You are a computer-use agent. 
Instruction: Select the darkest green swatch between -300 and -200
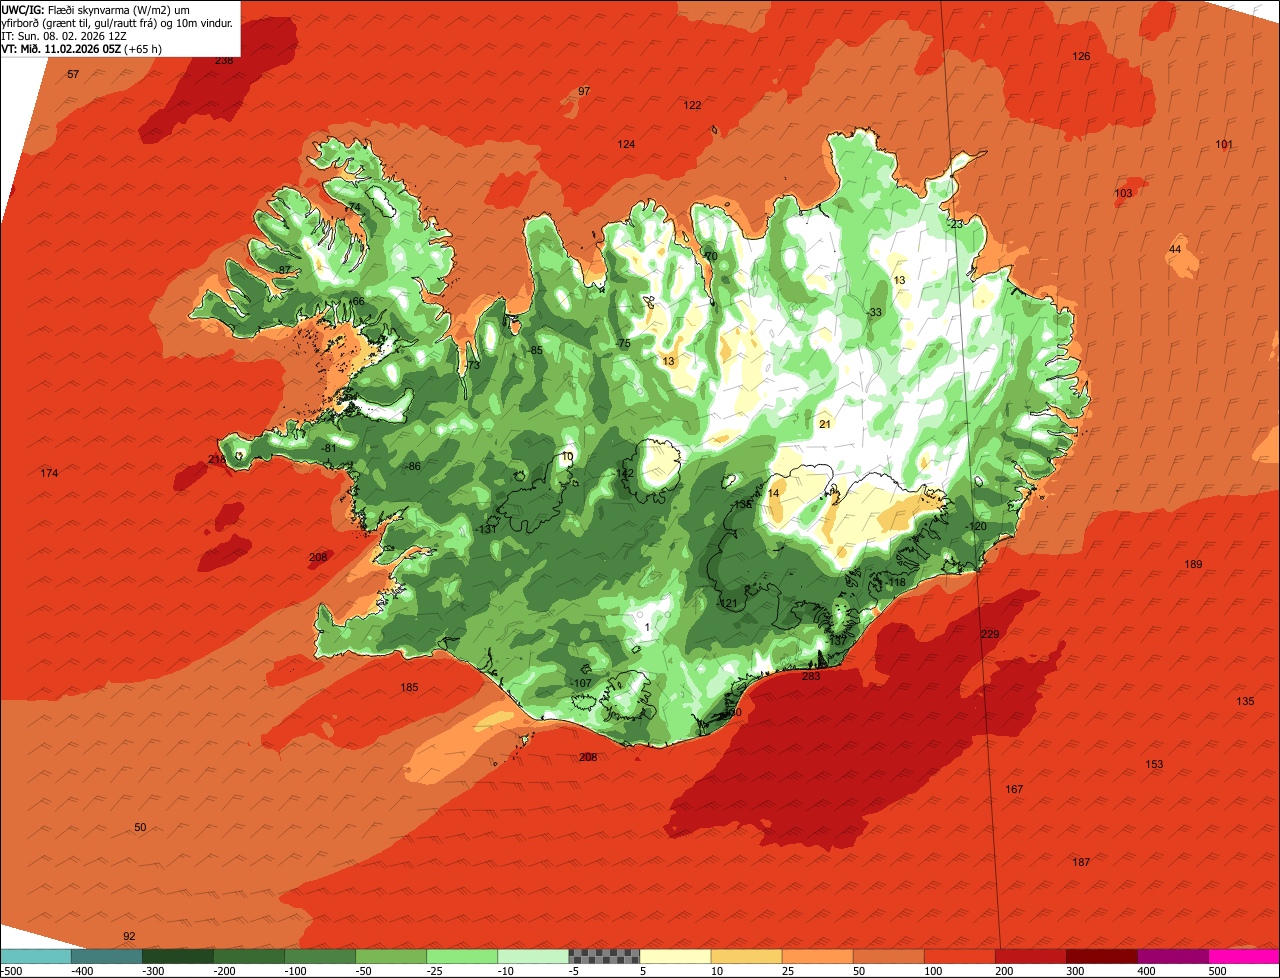click(177, 956)
